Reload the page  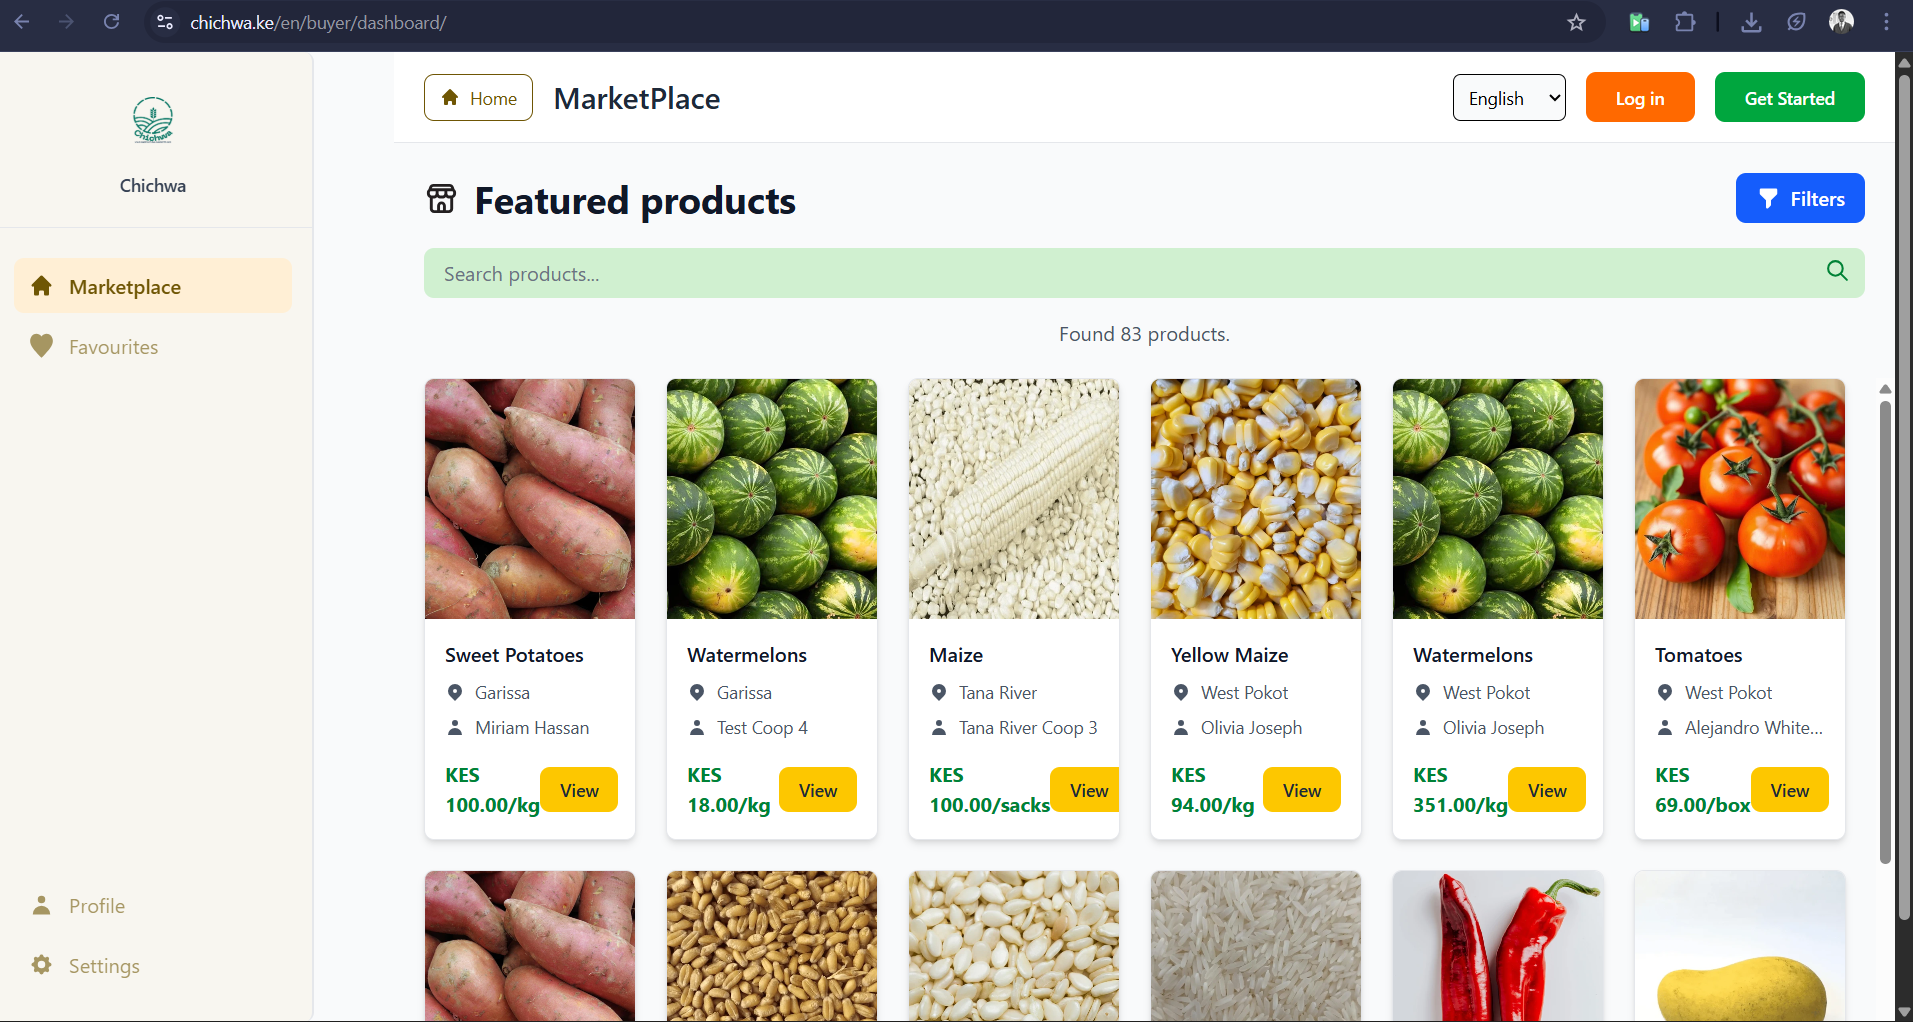click(112, 22)
